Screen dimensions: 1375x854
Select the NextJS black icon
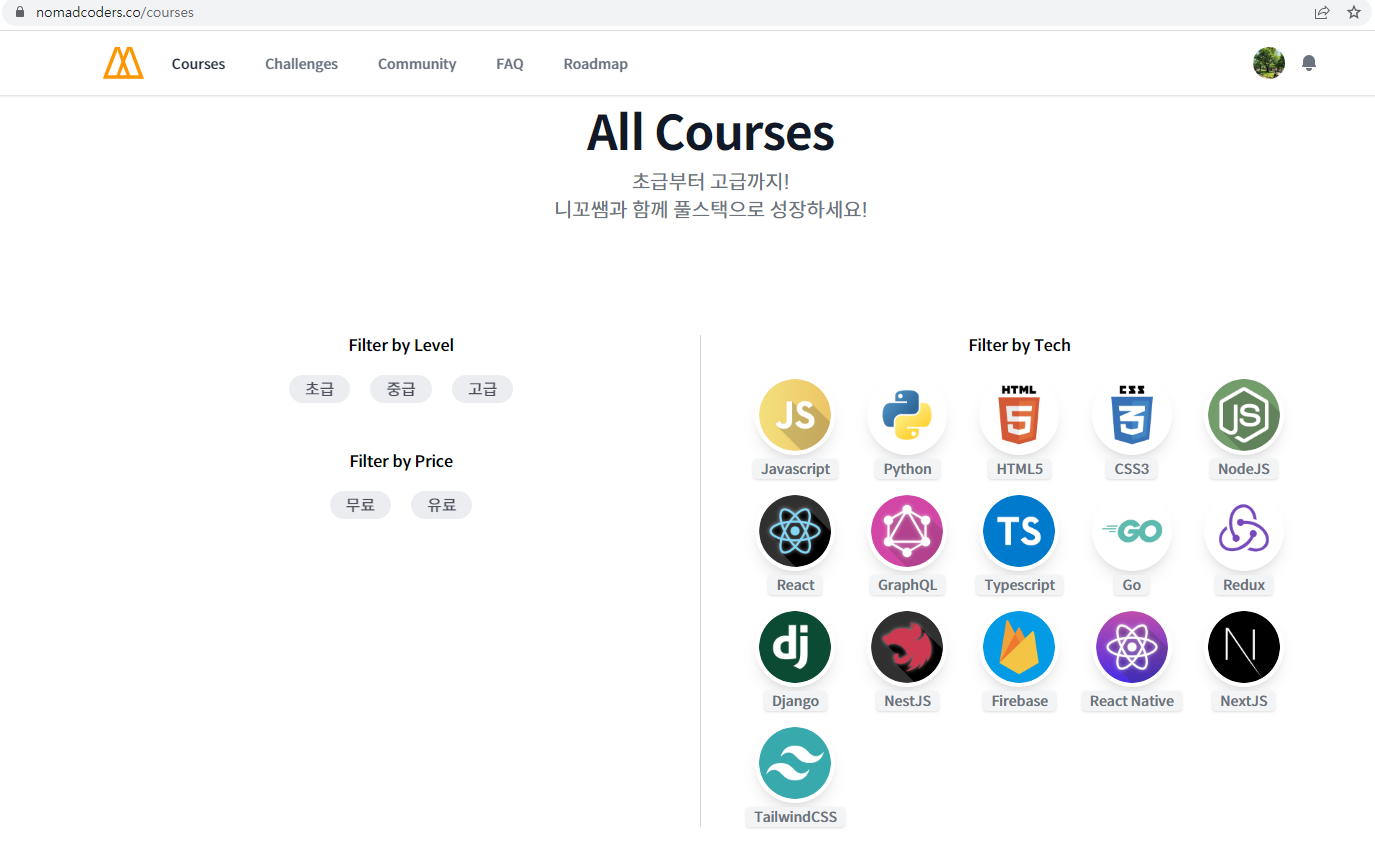point(1243,647)
